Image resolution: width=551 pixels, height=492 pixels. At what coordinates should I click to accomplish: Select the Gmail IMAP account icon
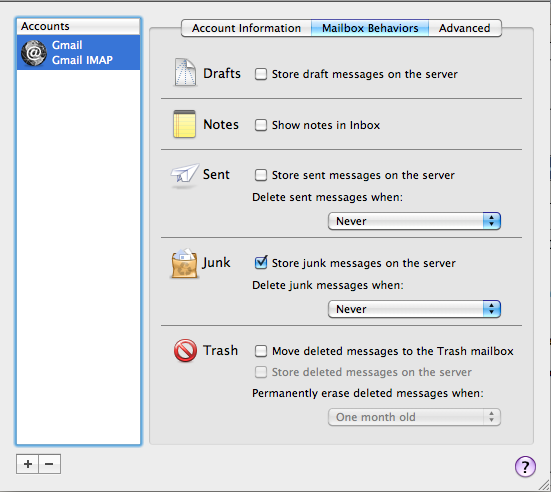coord(34,53)
